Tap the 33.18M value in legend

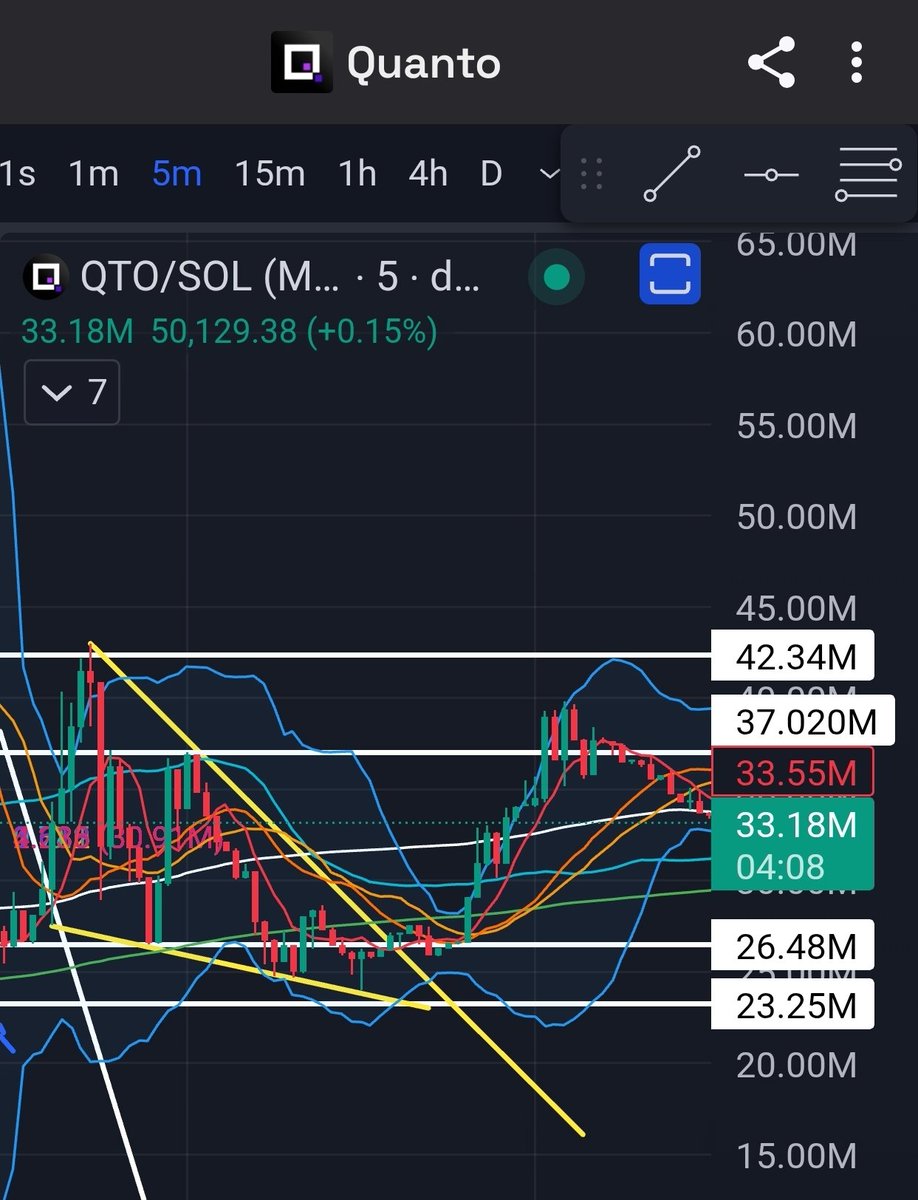point(80,331)
